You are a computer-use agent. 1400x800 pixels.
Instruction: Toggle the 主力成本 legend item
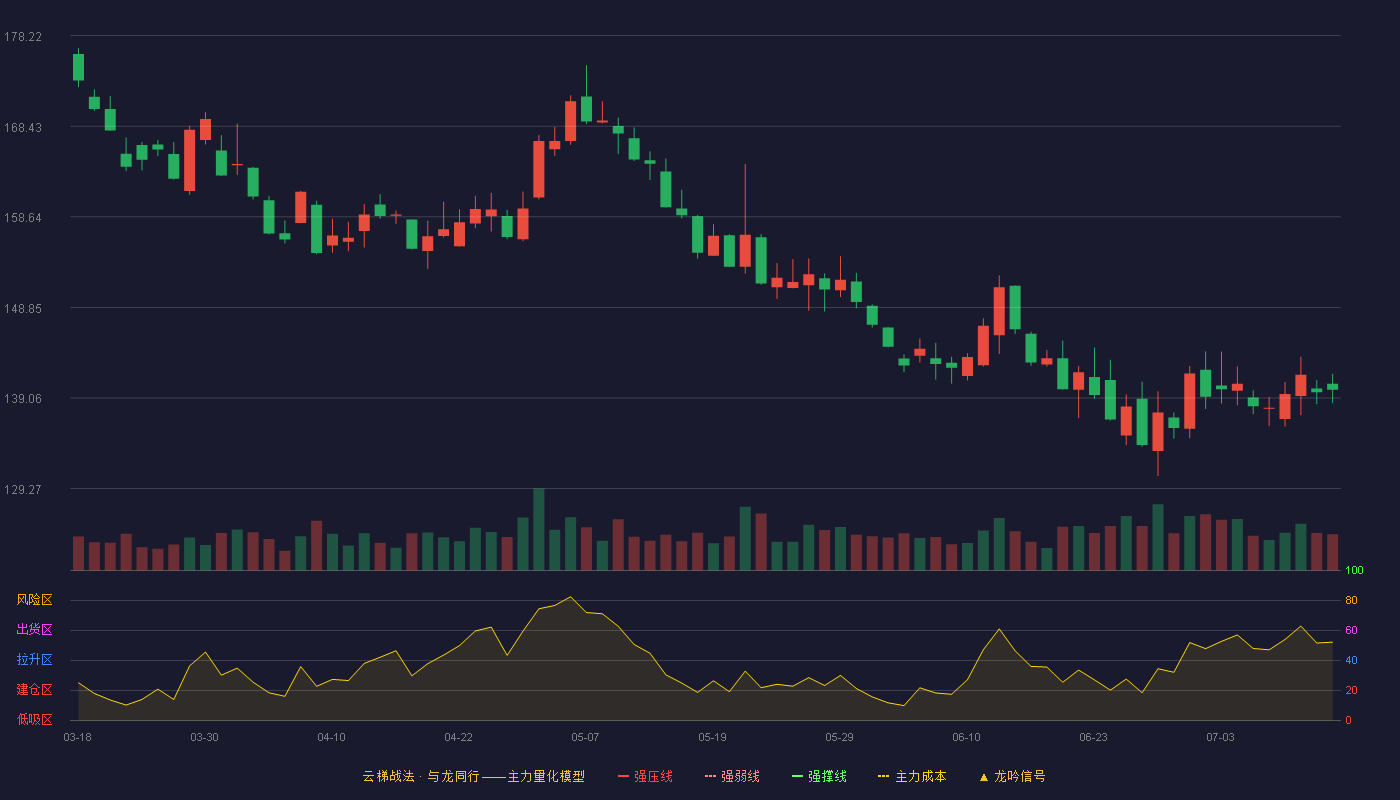[x=912, y=776]
